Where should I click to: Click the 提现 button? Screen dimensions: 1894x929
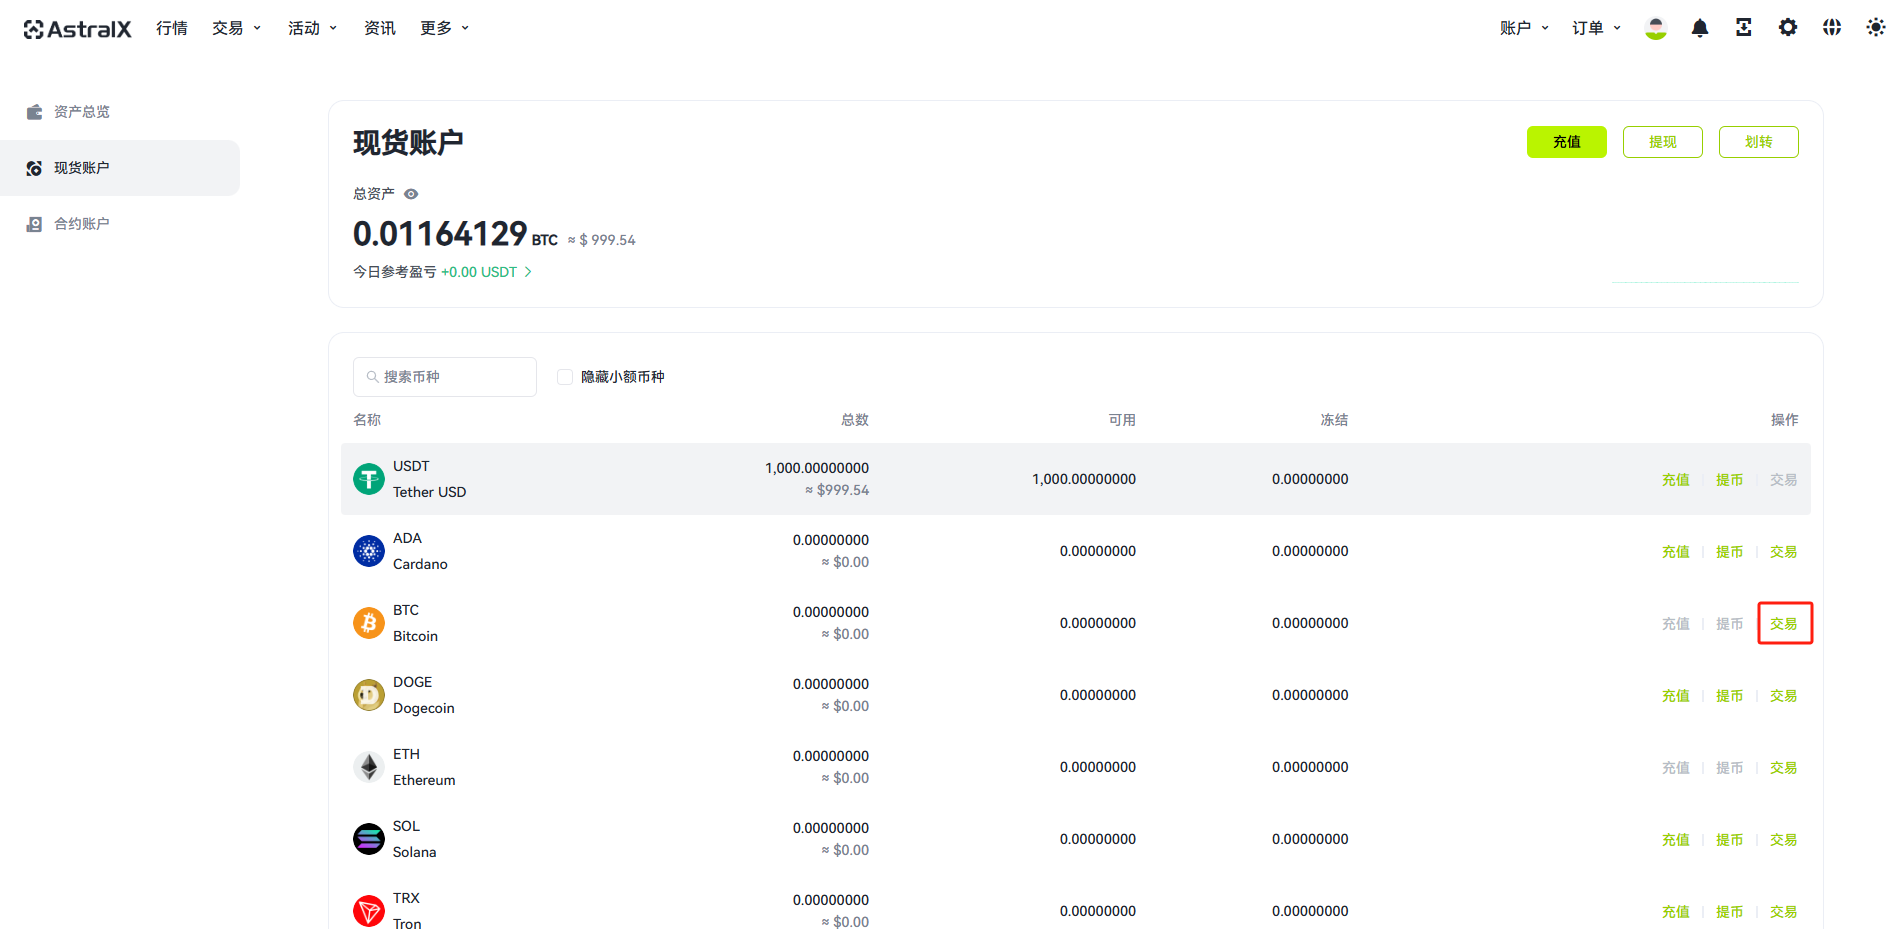click(x=1663, y=142)
